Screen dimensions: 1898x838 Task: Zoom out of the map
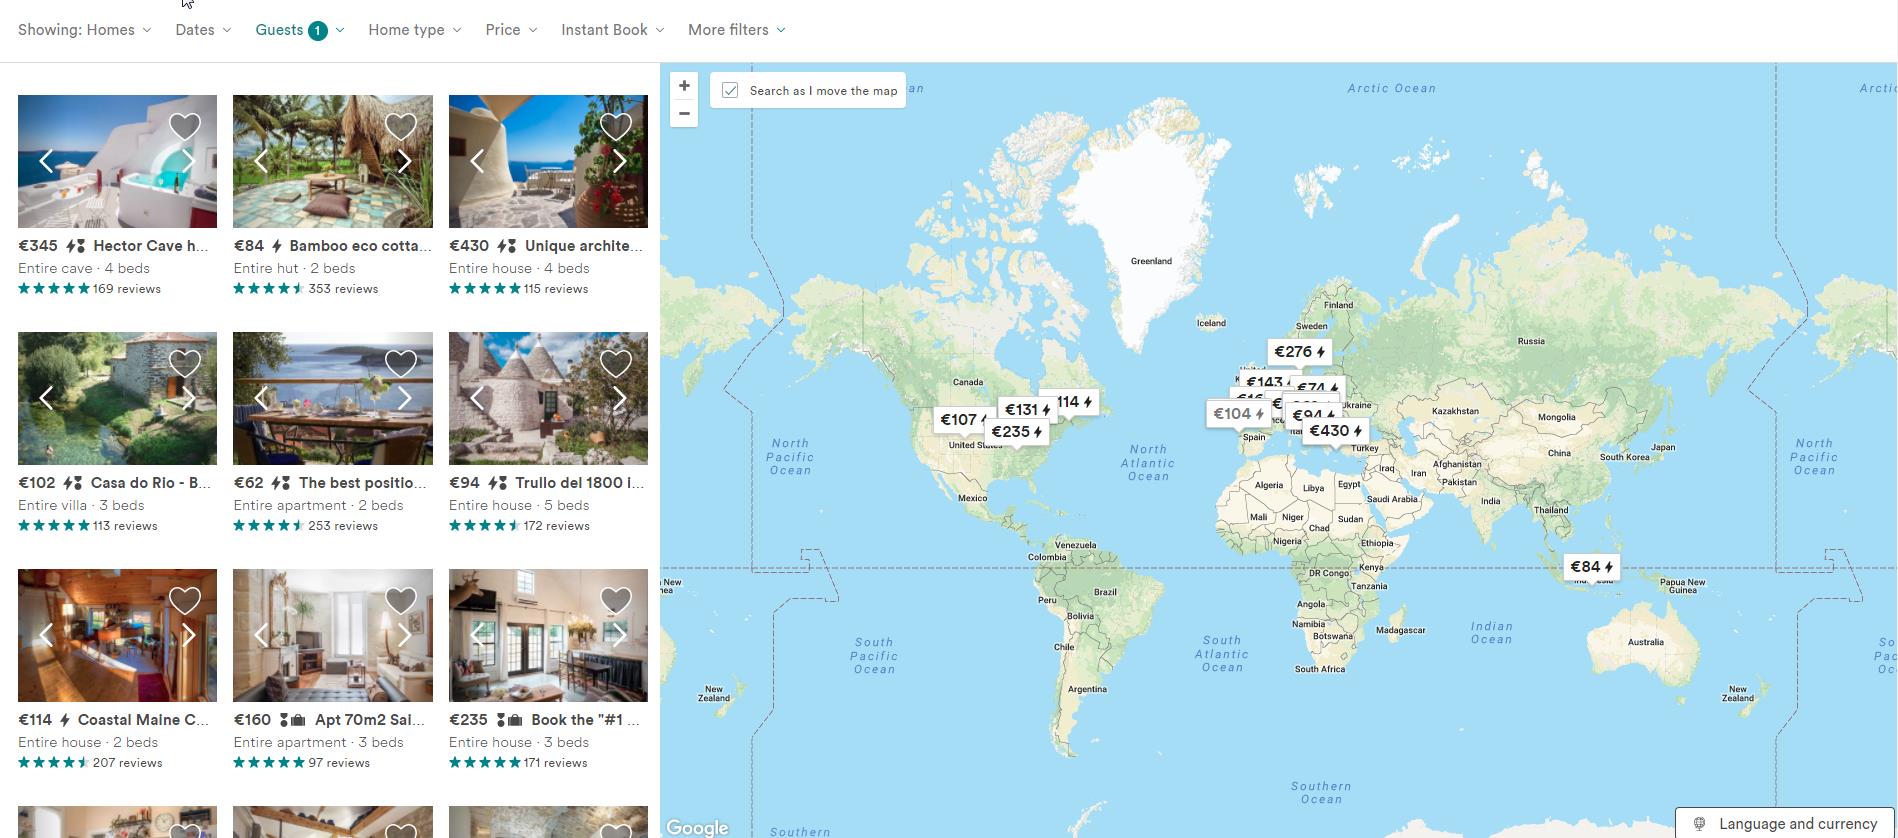coord(684,114)
